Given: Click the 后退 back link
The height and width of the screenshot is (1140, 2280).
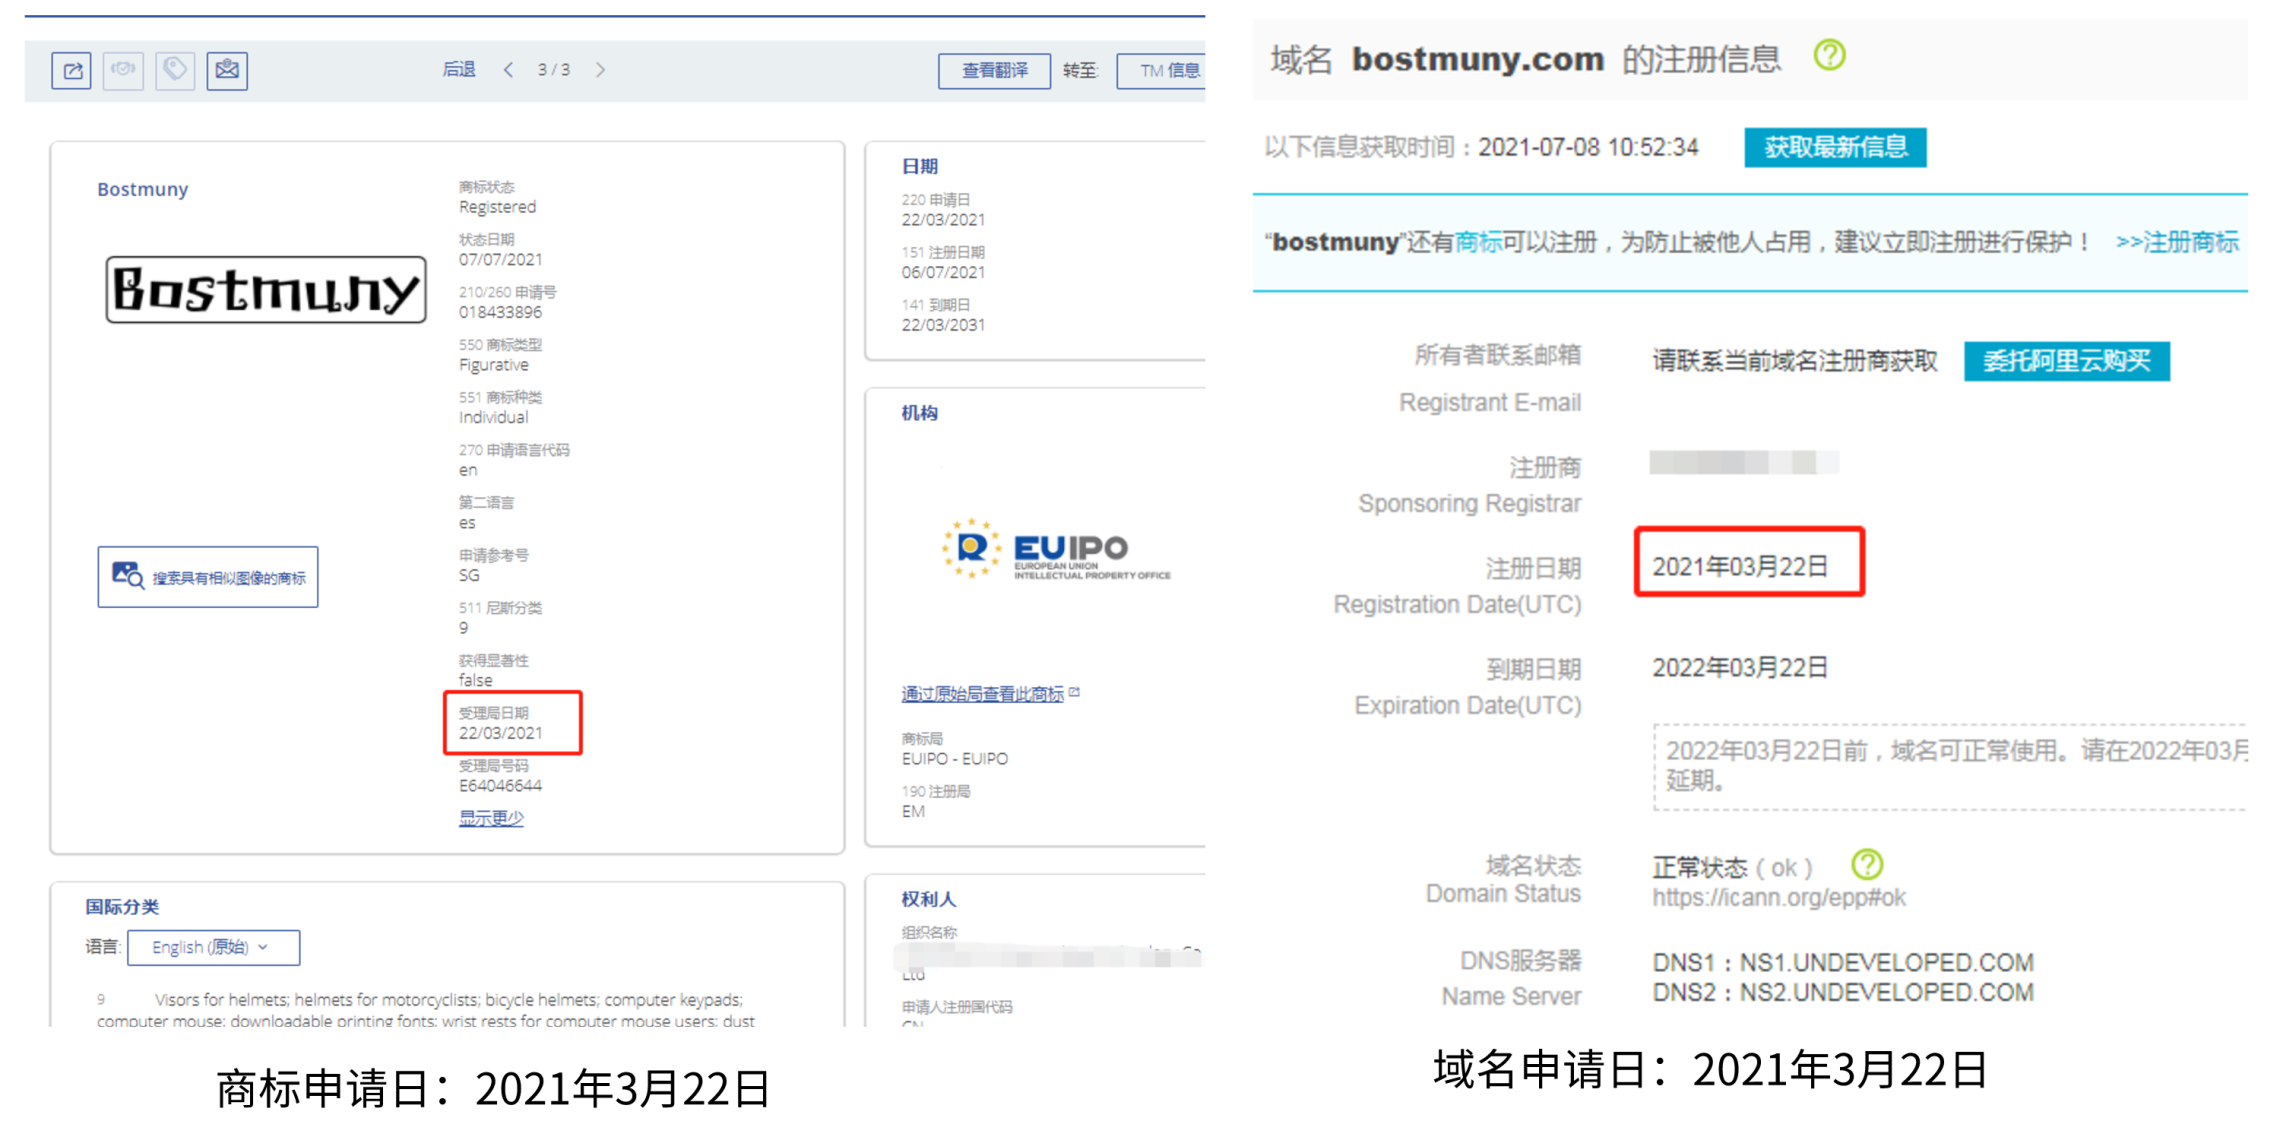Looking at the screenshot, I should pos(459,70).
